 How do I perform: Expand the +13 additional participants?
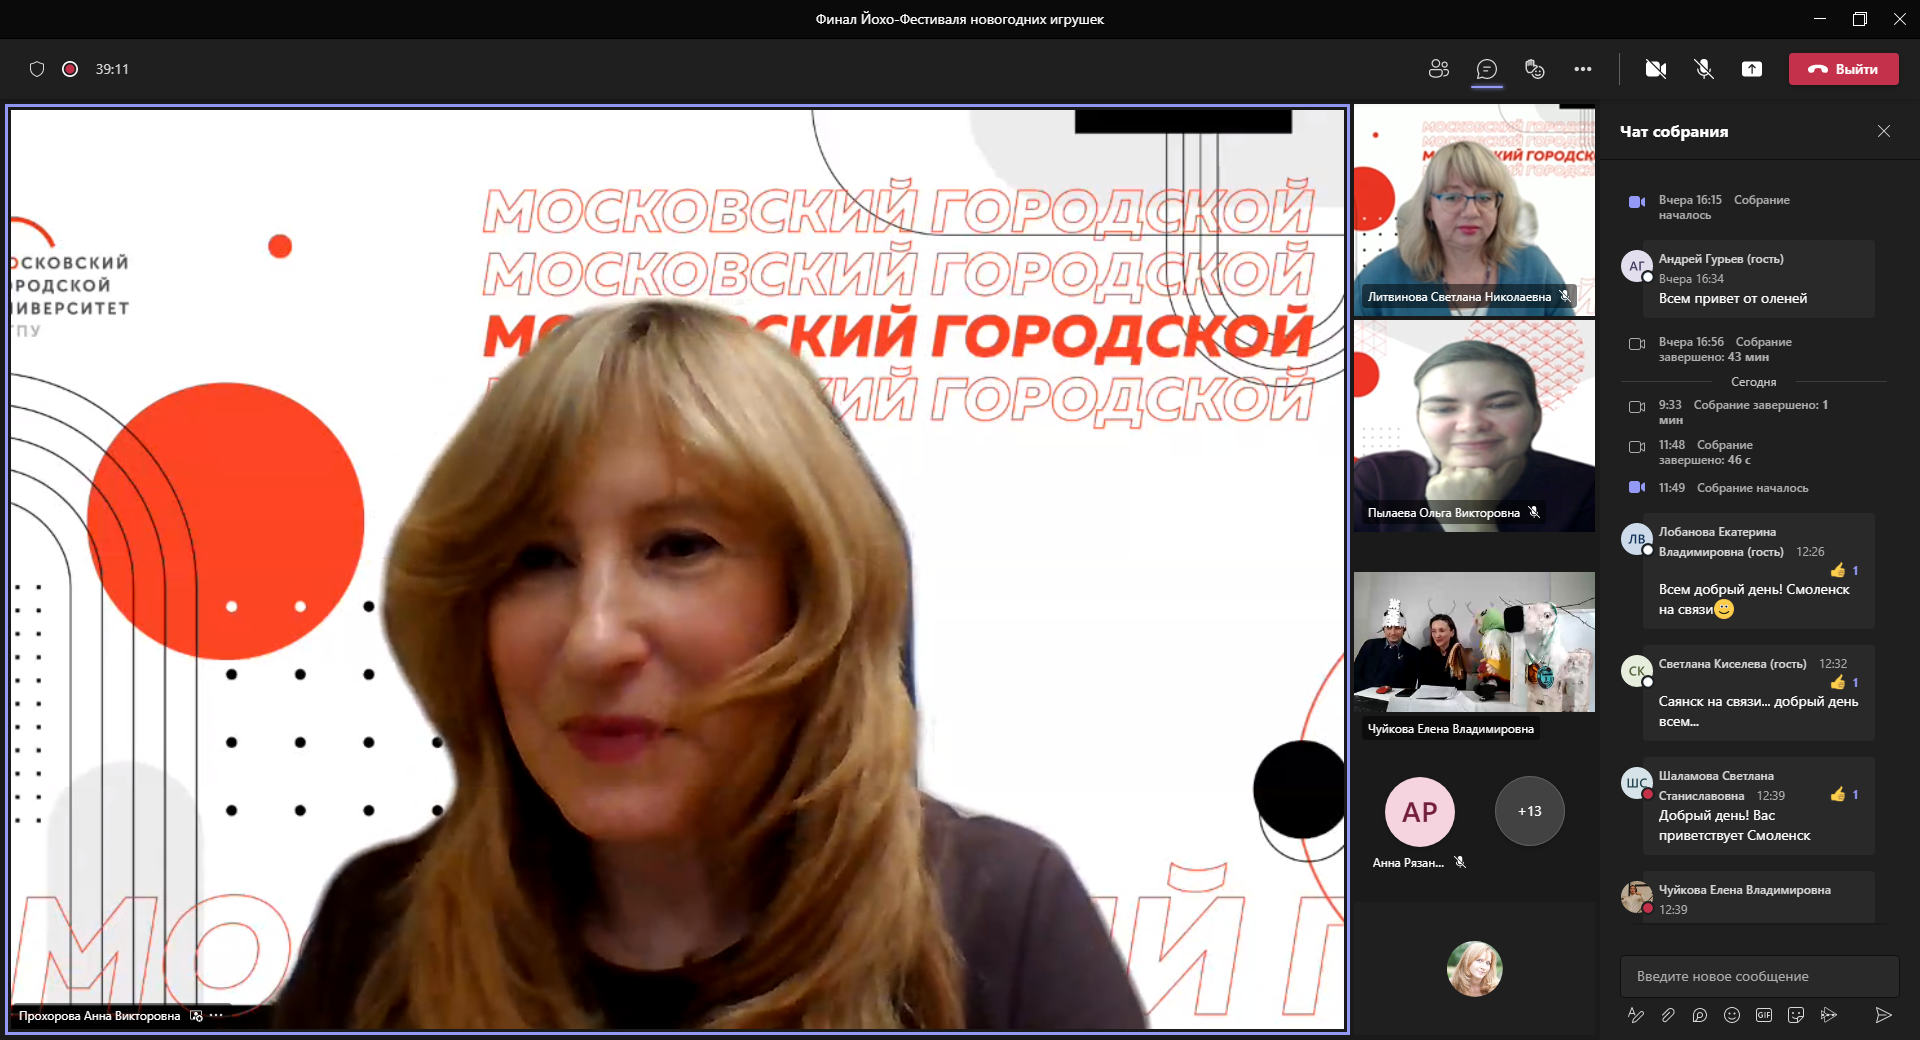tap(1529, 811)
